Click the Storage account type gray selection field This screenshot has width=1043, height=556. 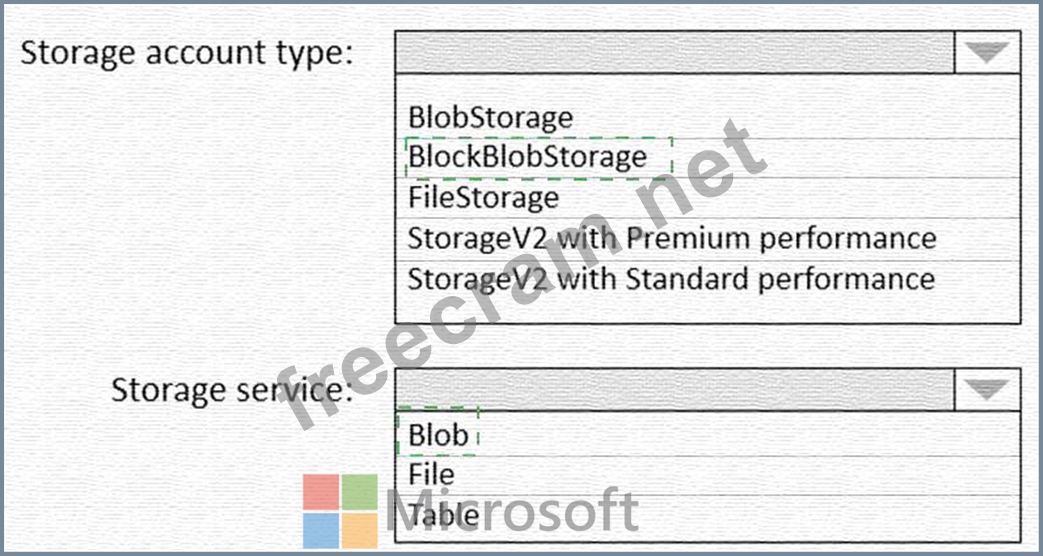coord(675,52)
